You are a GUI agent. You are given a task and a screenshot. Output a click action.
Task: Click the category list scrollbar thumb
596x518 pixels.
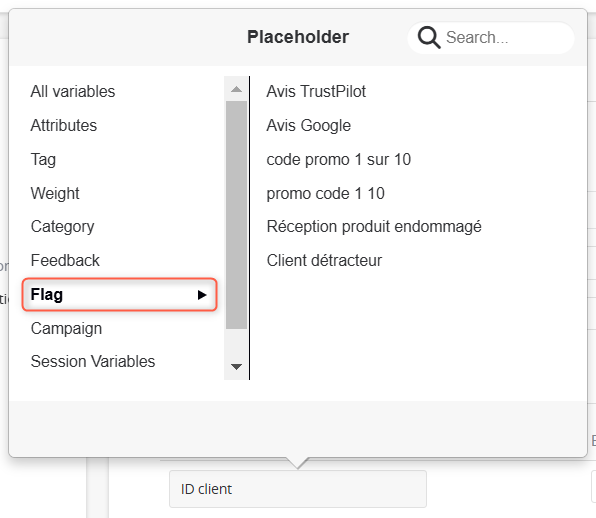[x=236, y=215]
